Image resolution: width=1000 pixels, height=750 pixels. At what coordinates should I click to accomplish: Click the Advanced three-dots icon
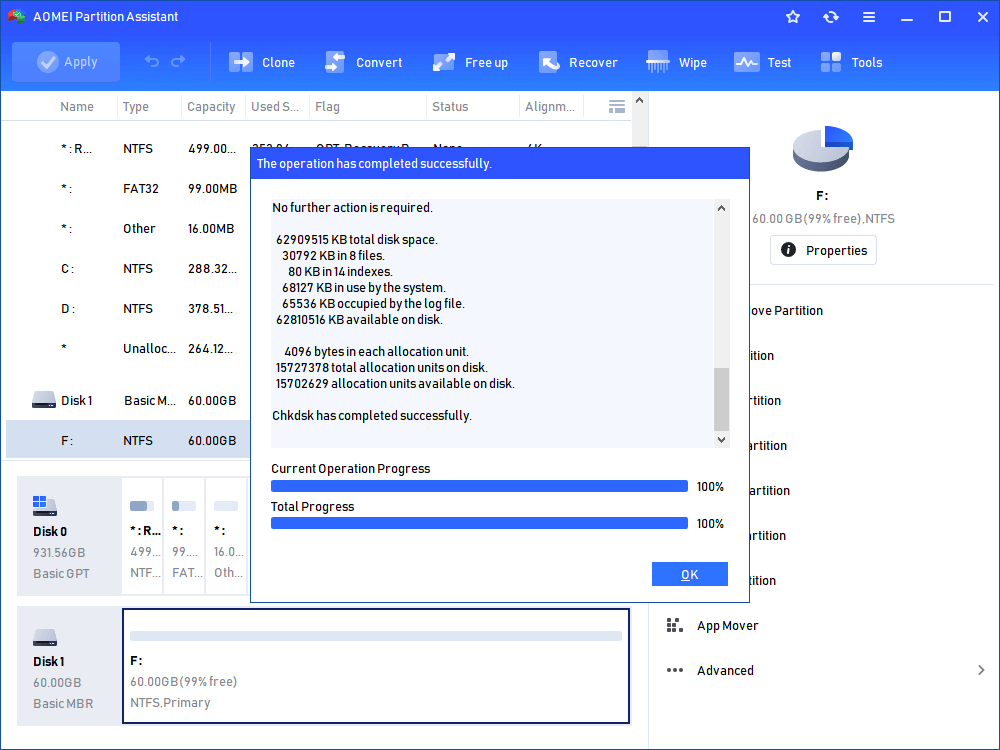[x=674, y=670]
